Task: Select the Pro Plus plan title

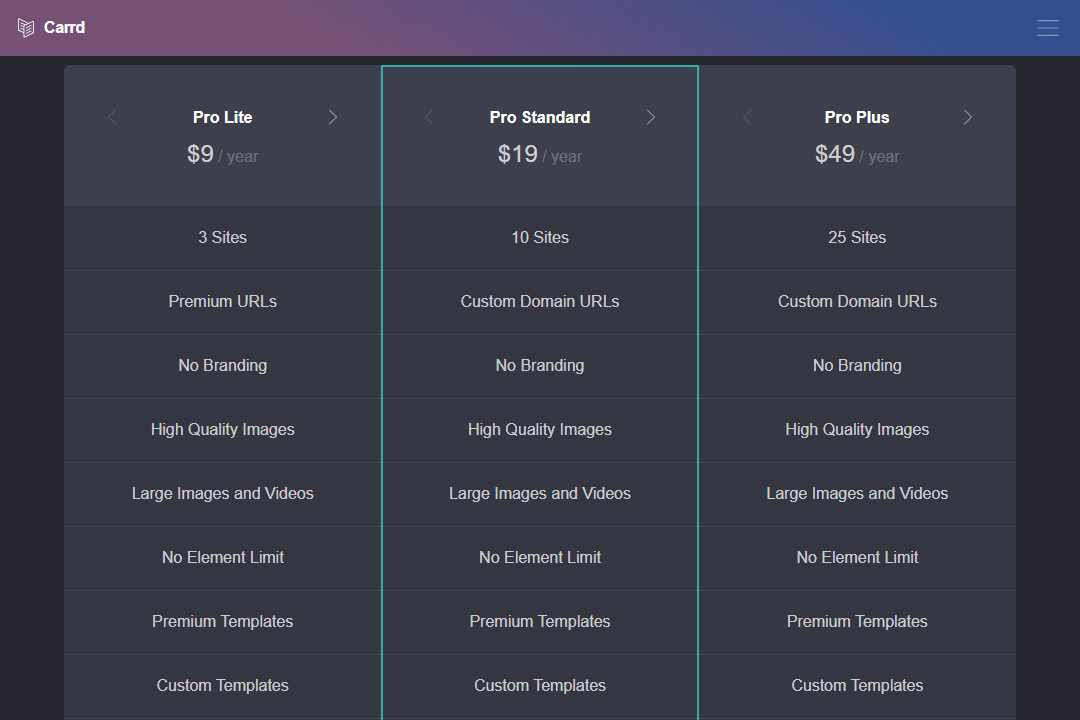Action: click(x=857, y=117)
